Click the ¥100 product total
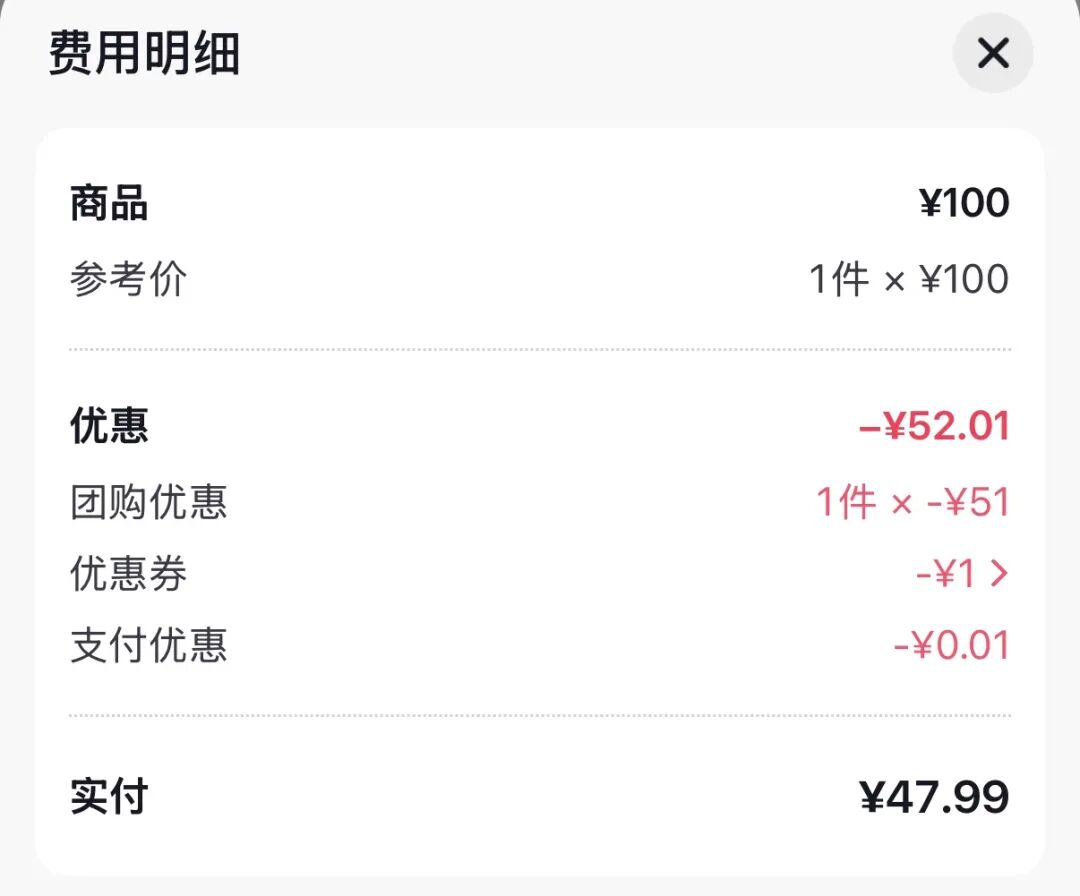Viewport: 1080px width, 896px height. (x=964, y=204)
